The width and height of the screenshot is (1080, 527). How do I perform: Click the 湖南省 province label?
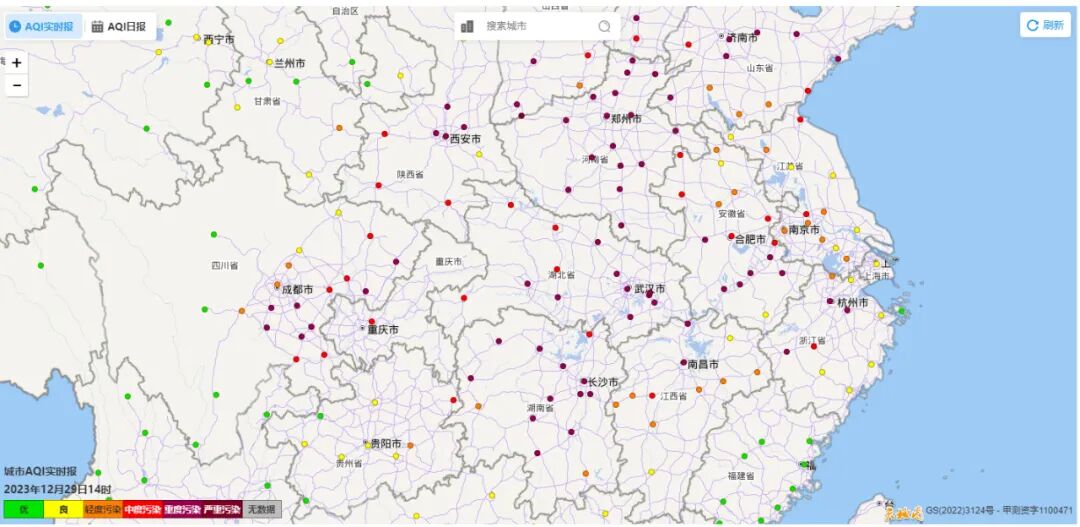click(x=541, y=408)
